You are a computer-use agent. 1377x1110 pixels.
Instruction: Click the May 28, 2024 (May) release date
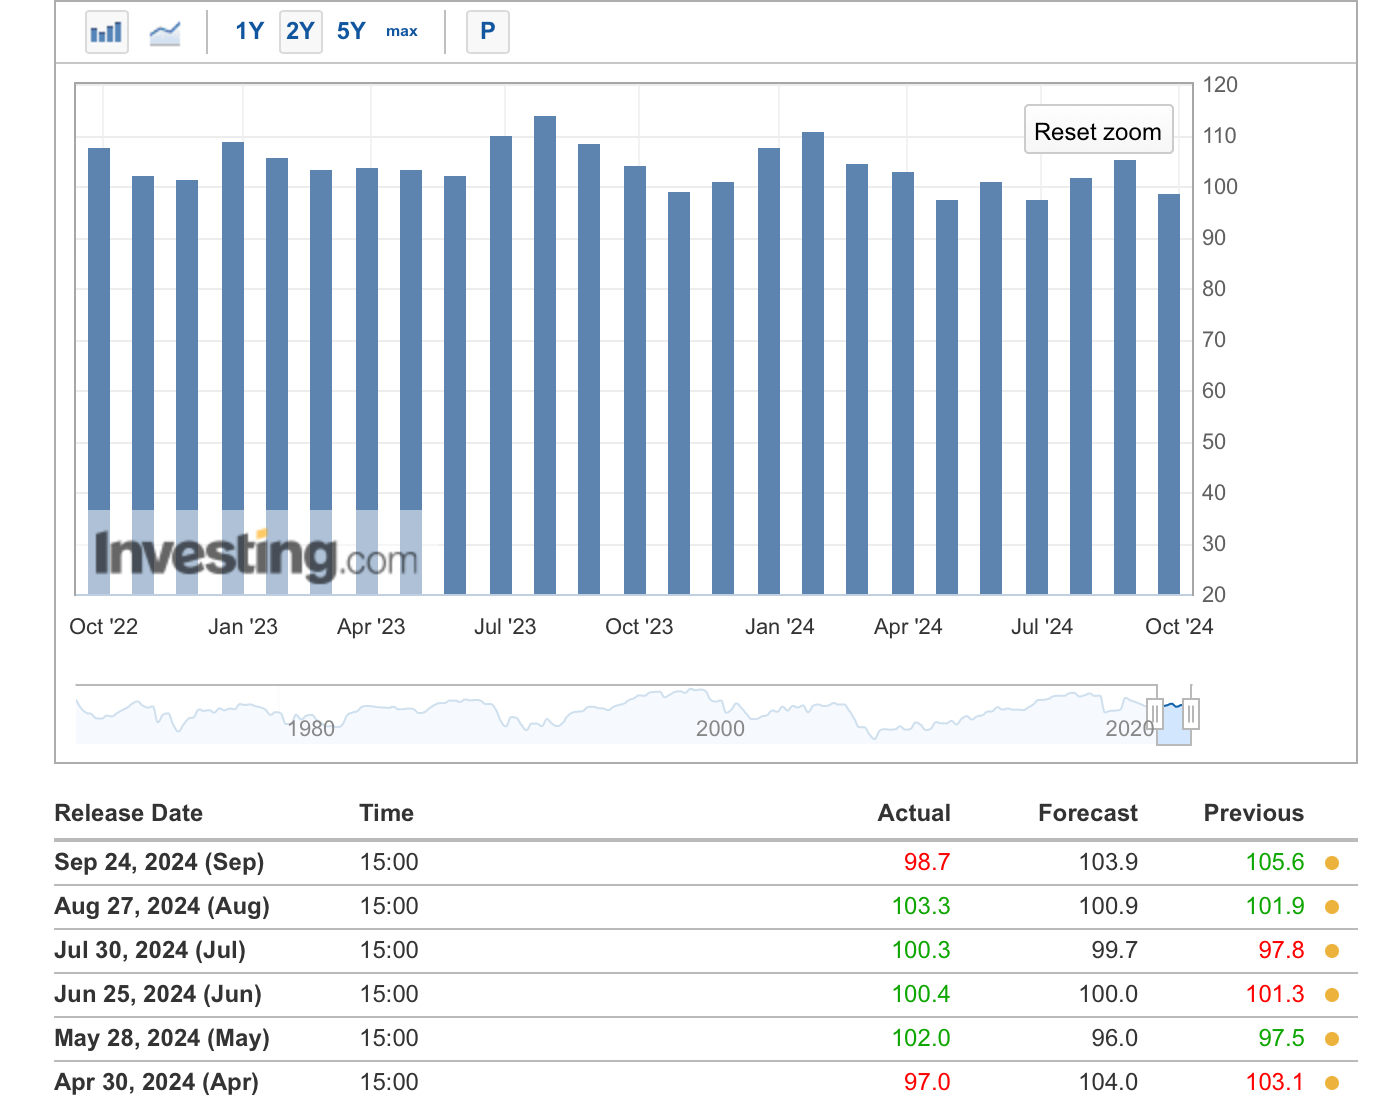point(162,1038)
